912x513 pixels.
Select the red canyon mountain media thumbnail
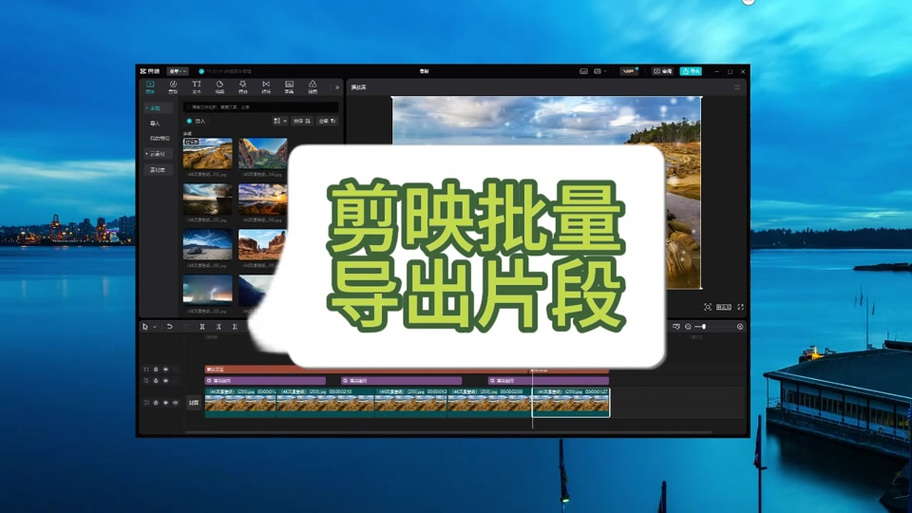pos(263,154)
